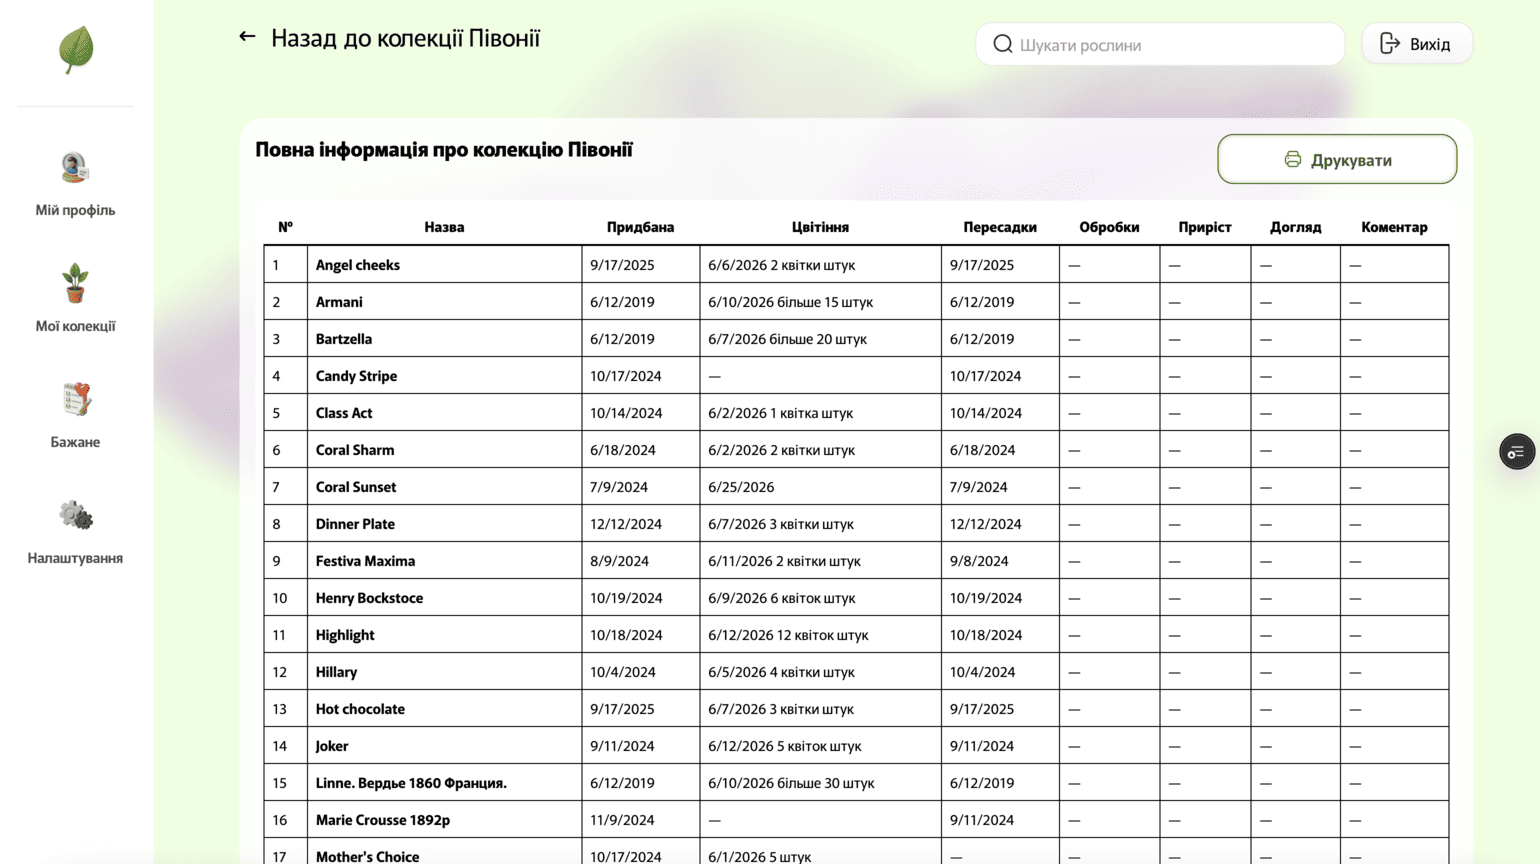Click the Обробки column header
The width and height of the screenshot is (1540, 864).
point(1109,227)
